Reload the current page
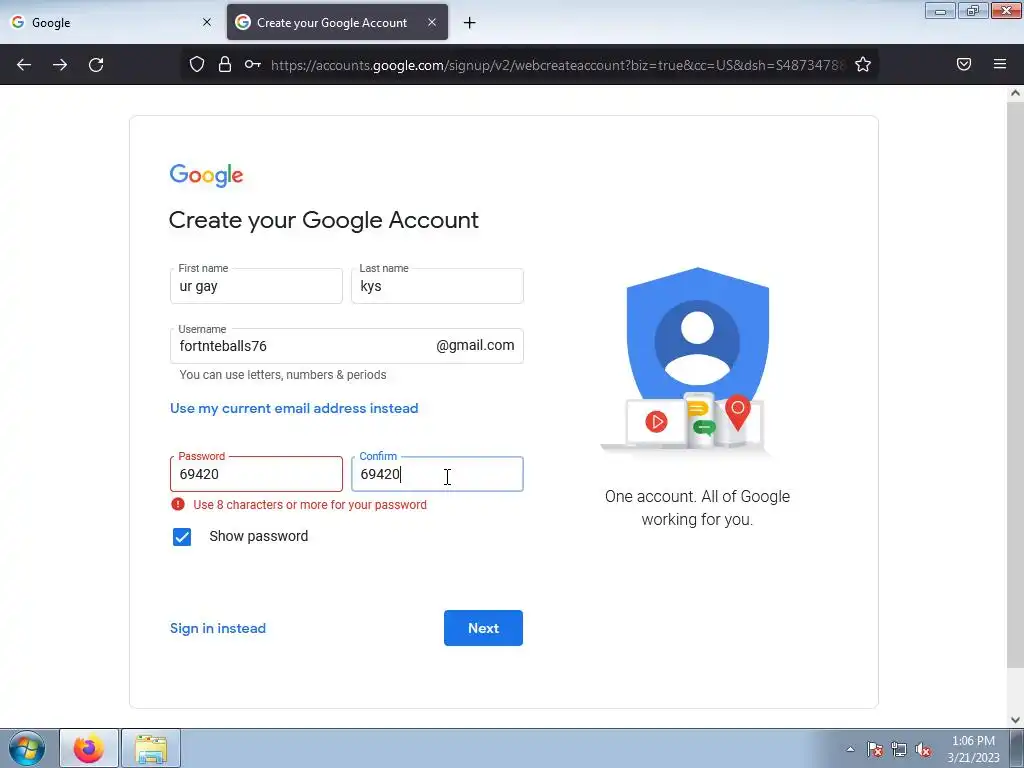1024x768 pixels. [x=96, y=65]
